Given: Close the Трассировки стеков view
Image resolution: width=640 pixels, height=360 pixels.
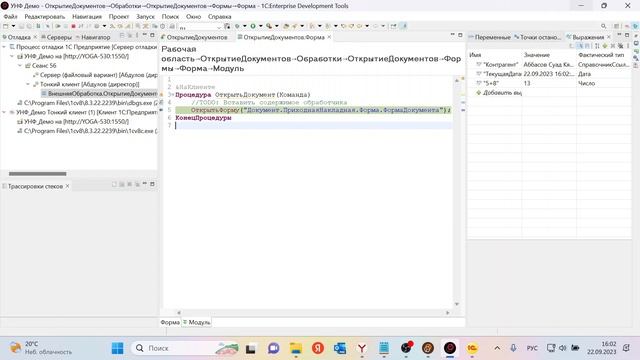Looking at the screenshot, I should (67, 186).
